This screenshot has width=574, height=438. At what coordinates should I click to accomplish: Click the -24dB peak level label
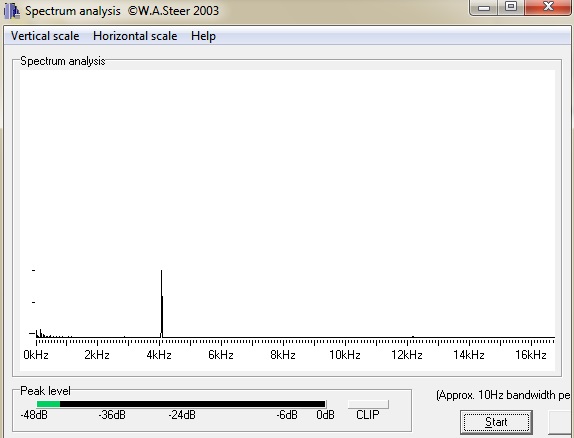pos(182,415)
